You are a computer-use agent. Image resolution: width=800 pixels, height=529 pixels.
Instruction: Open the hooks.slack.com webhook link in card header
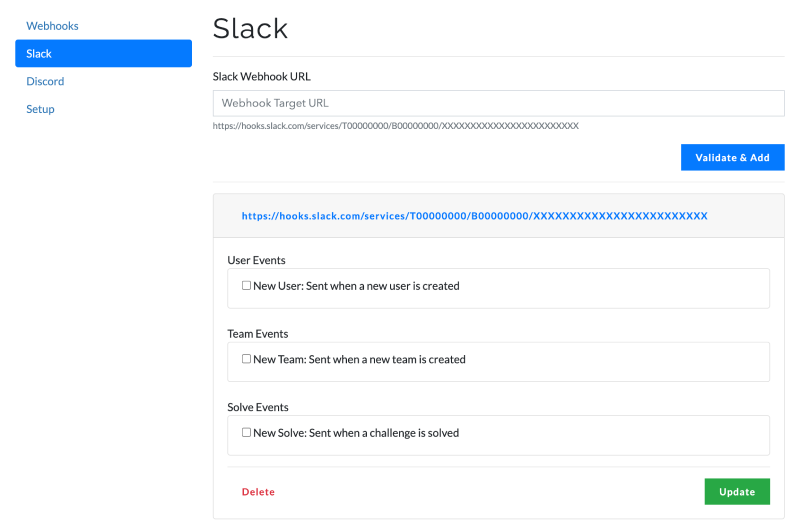[x=474, y=216]
